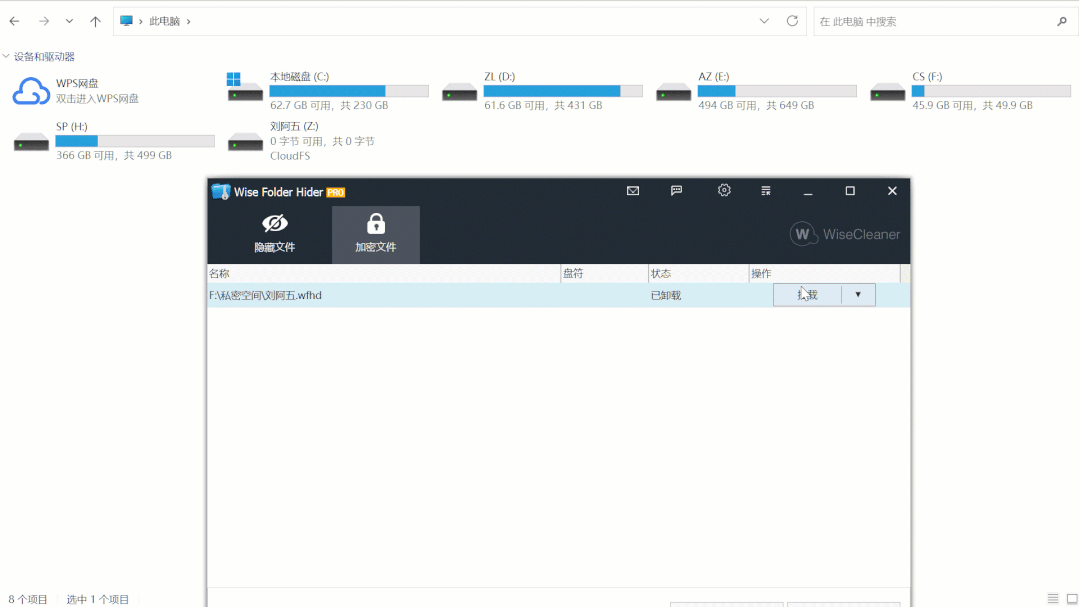This screenshot has width=1079, height=607.
Task: Click the mail icon in Wise Folder Hider
Action: tap(633, 191)
